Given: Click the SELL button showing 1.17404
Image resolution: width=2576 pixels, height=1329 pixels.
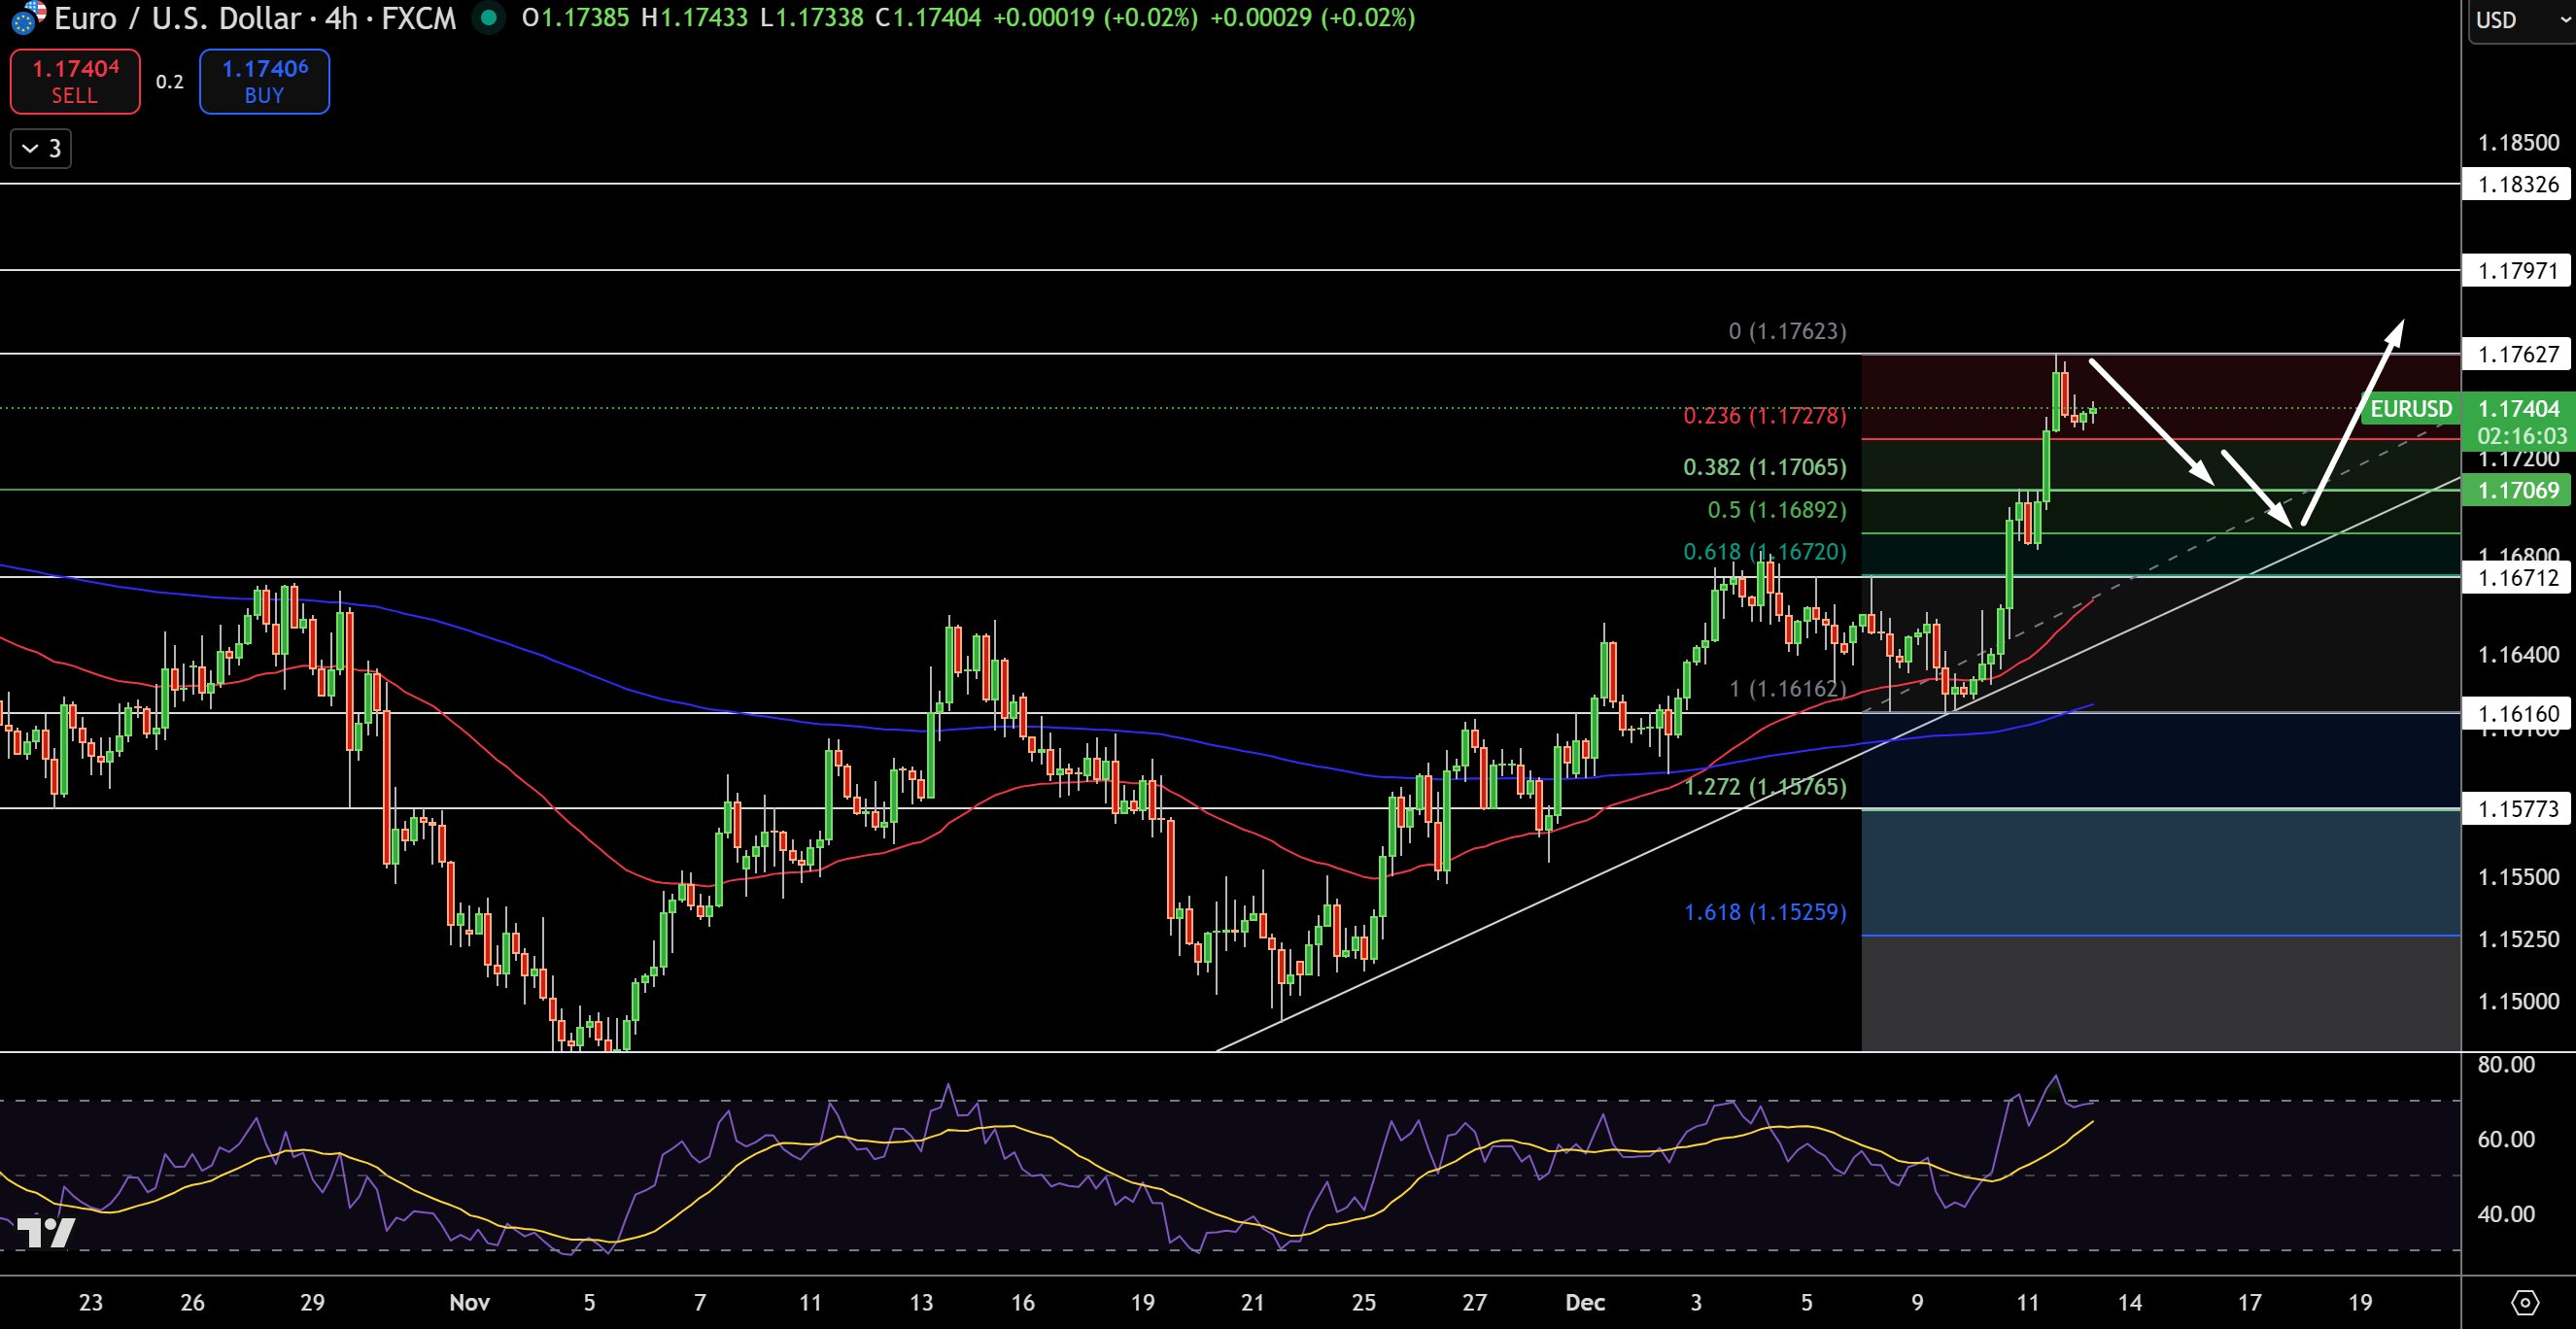Looking at the screenshot, I should point(74,81).
